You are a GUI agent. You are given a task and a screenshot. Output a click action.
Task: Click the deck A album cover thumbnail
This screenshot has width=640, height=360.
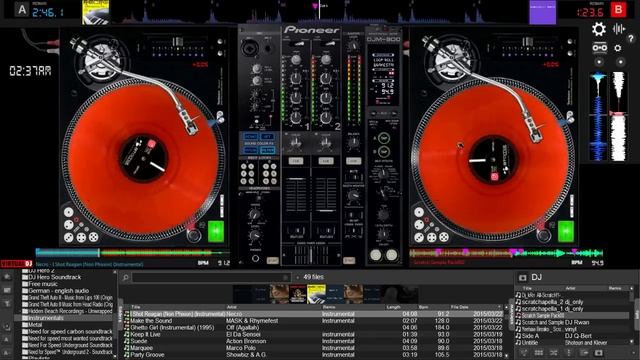click(95, 12)
